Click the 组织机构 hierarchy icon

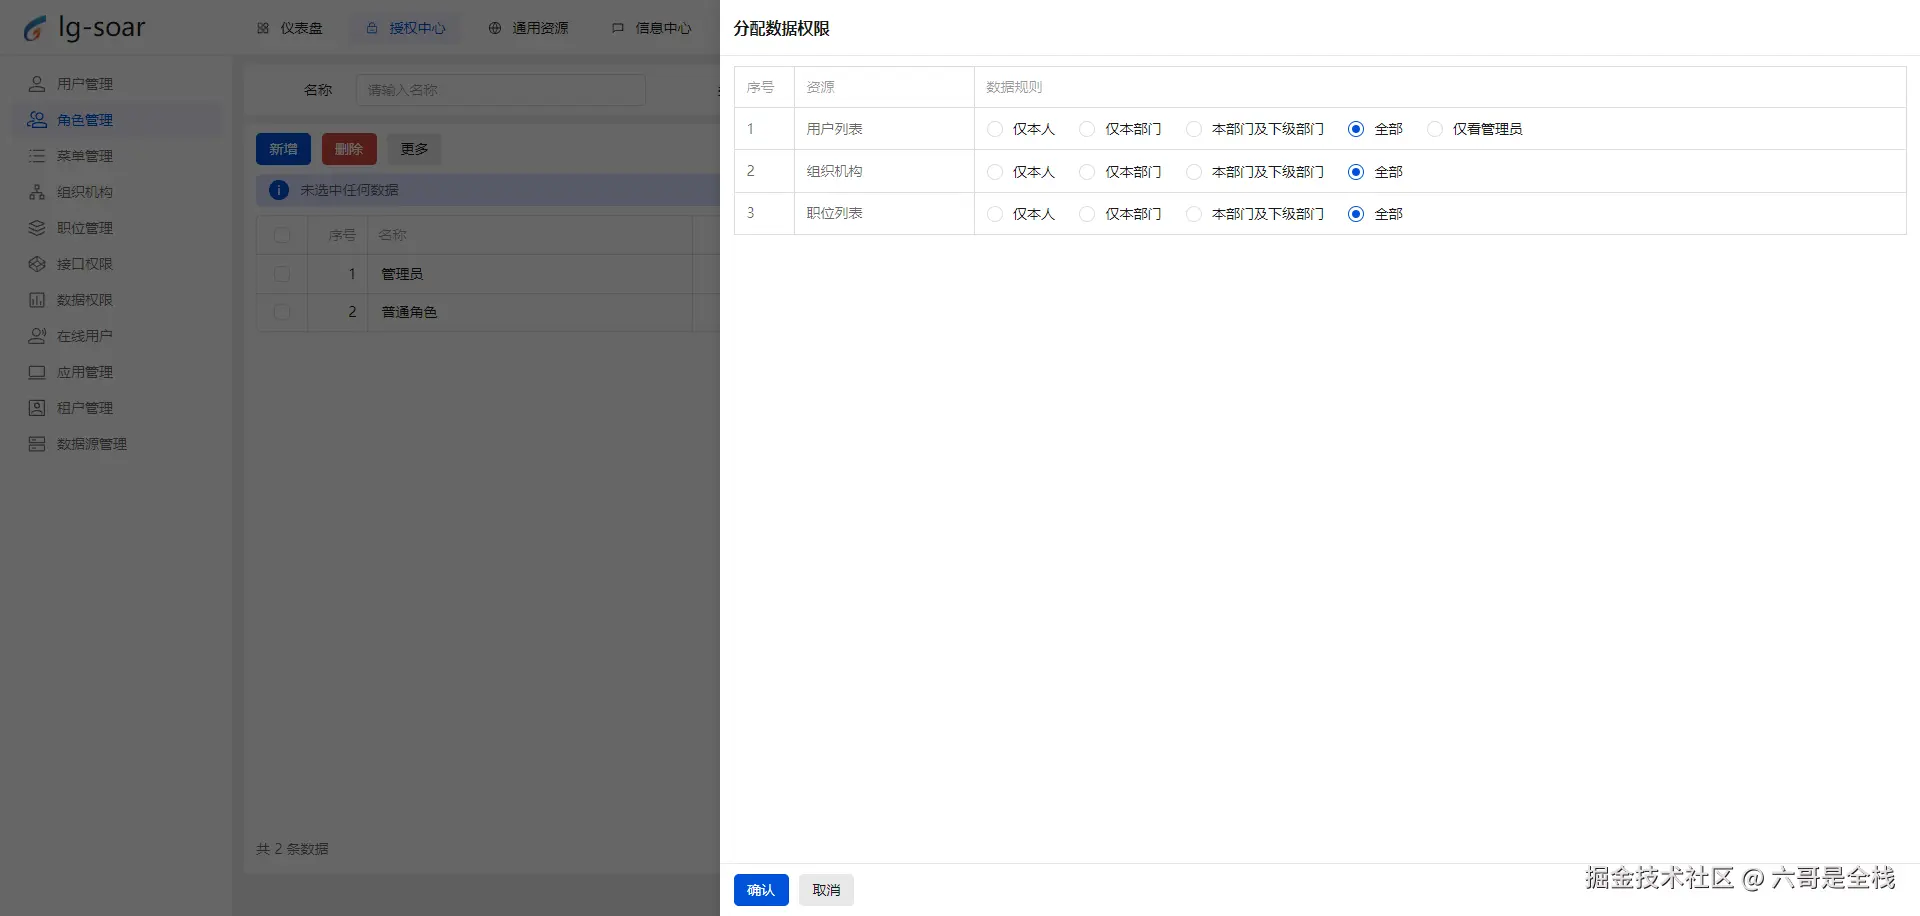coord(37,192)
